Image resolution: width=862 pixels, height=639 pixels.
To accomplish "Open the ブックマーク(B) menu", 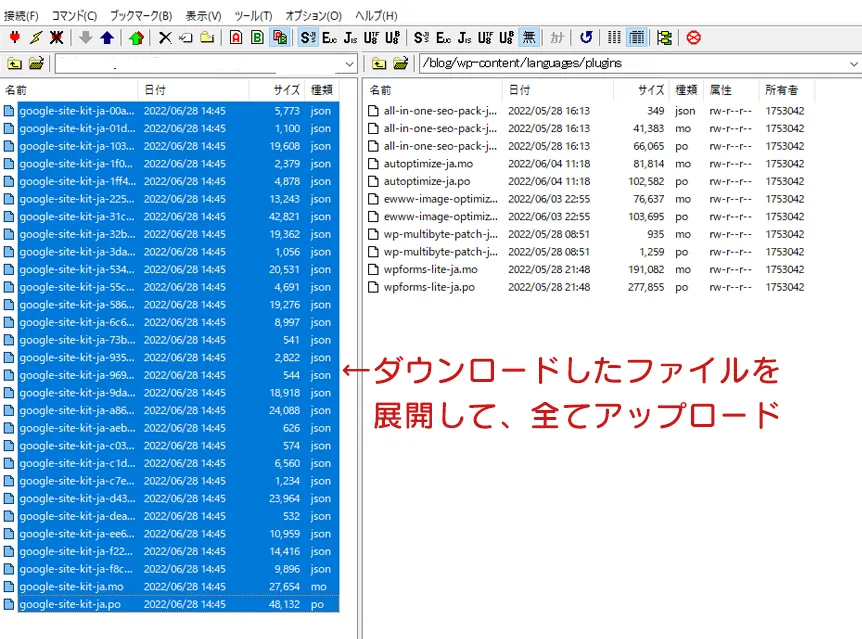I will (x=140, y=16).
